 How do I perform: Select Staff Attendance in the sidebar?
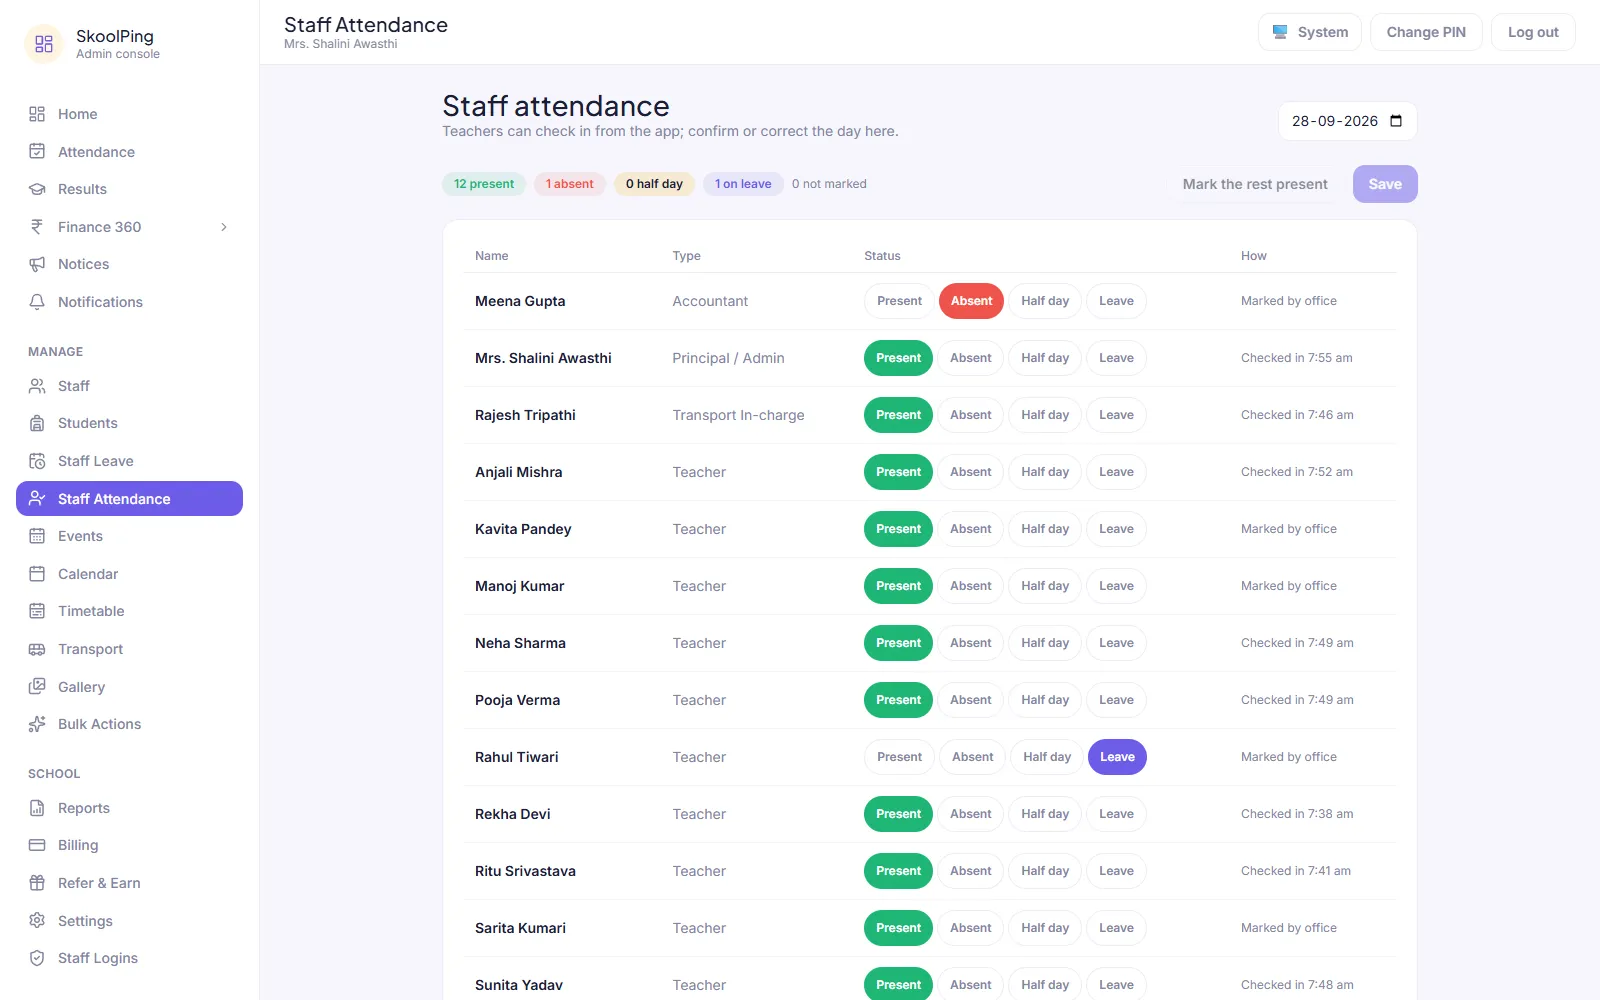tap(129, 499)
